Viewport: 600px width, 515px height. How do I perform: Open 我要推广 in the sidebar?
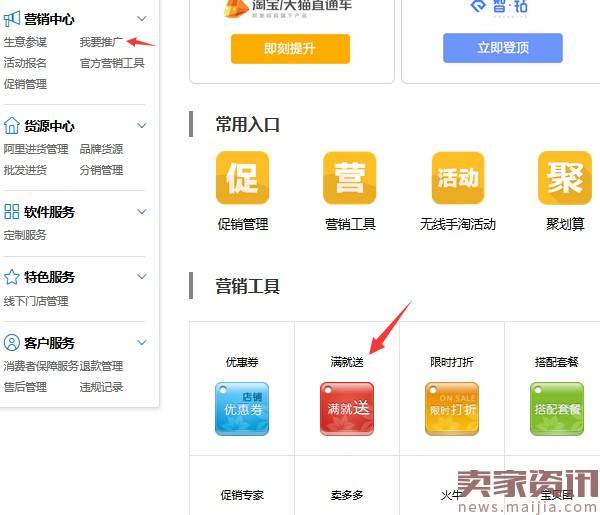[x=101, y=42]
